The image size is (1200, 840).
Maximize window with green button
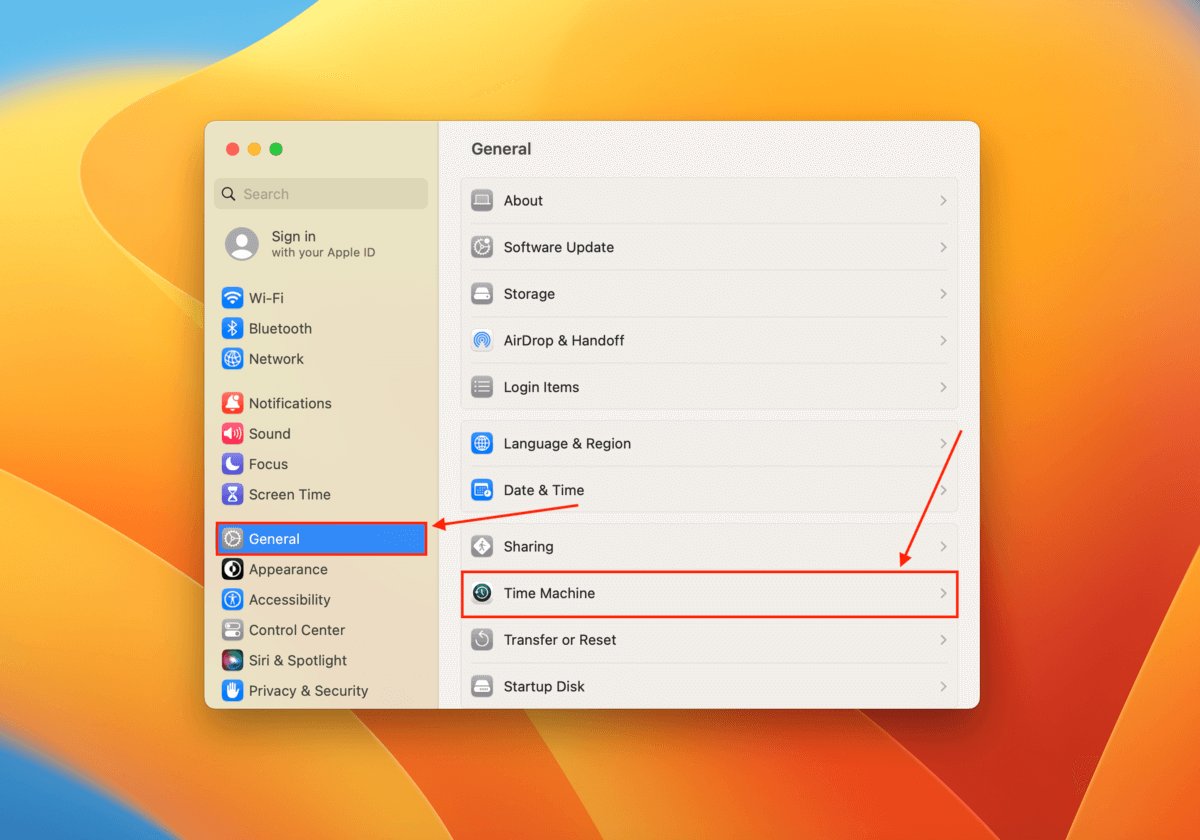276,149
